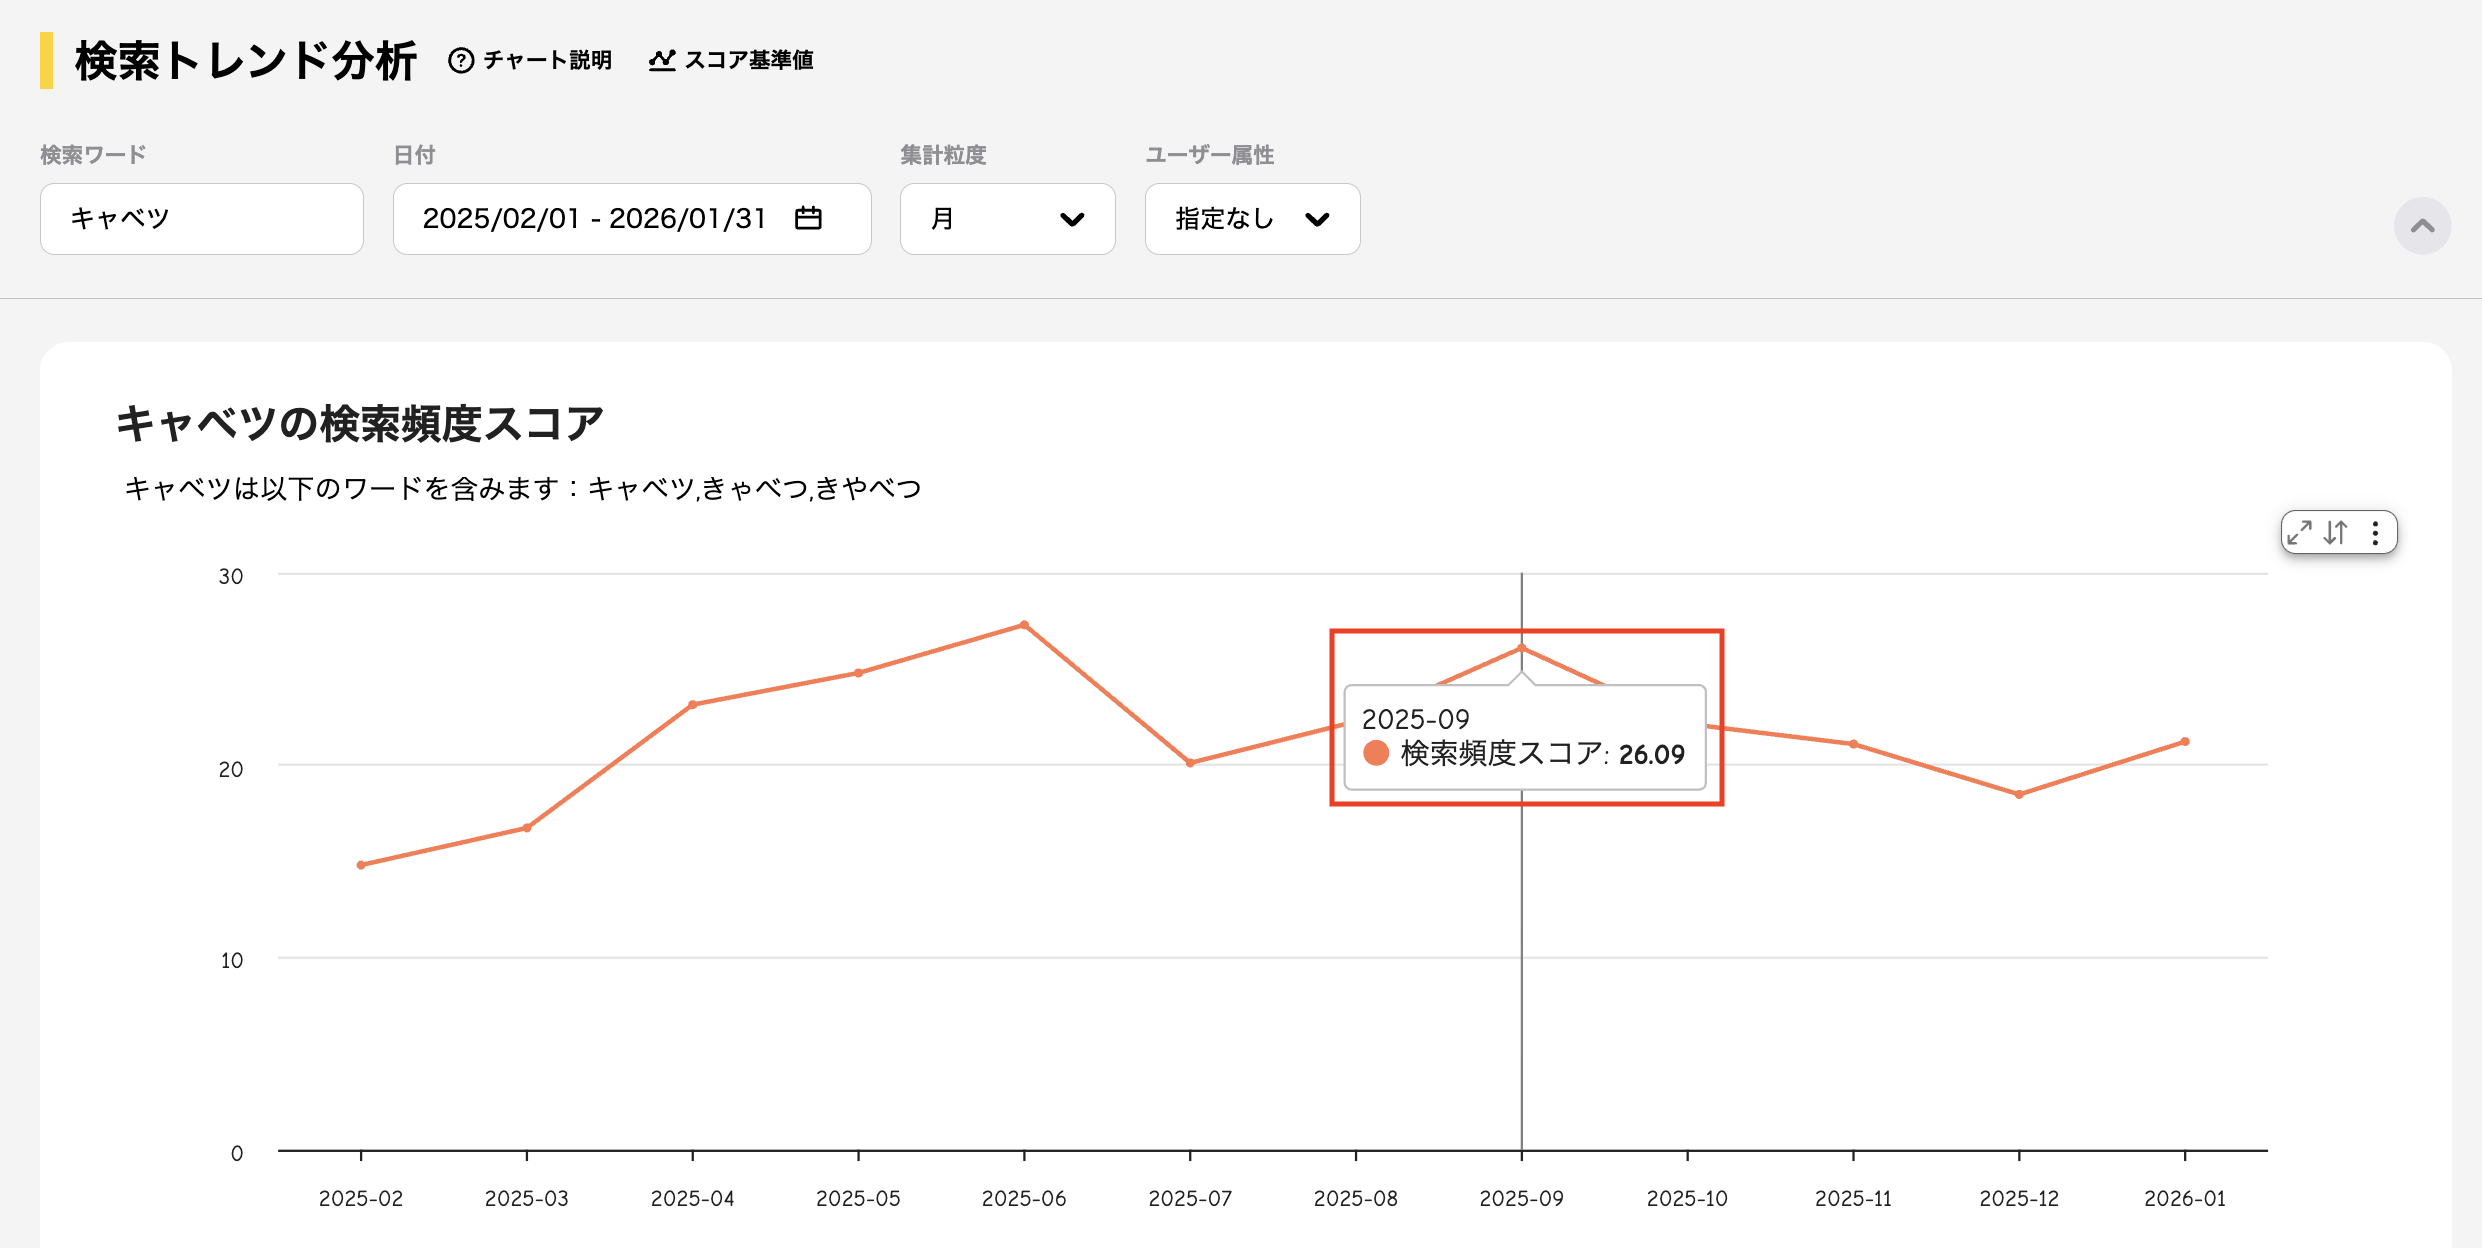This screenshot has width=2482, height=1248.
Task: Click the calendar icon in date field
Action: click(x=808, y=218)
